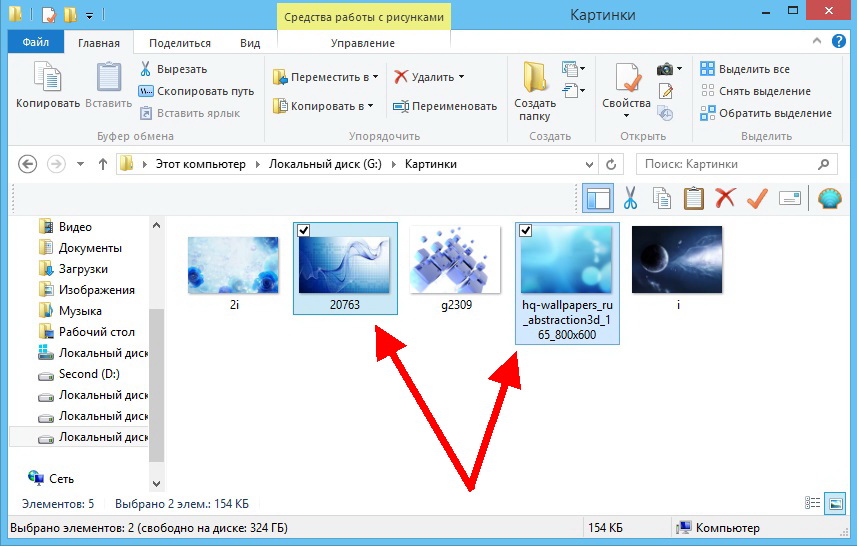Image resolution: width=857 pixels, height=546 pixels.
Task: Click the search magnifier icon
Action: [823, 164]
